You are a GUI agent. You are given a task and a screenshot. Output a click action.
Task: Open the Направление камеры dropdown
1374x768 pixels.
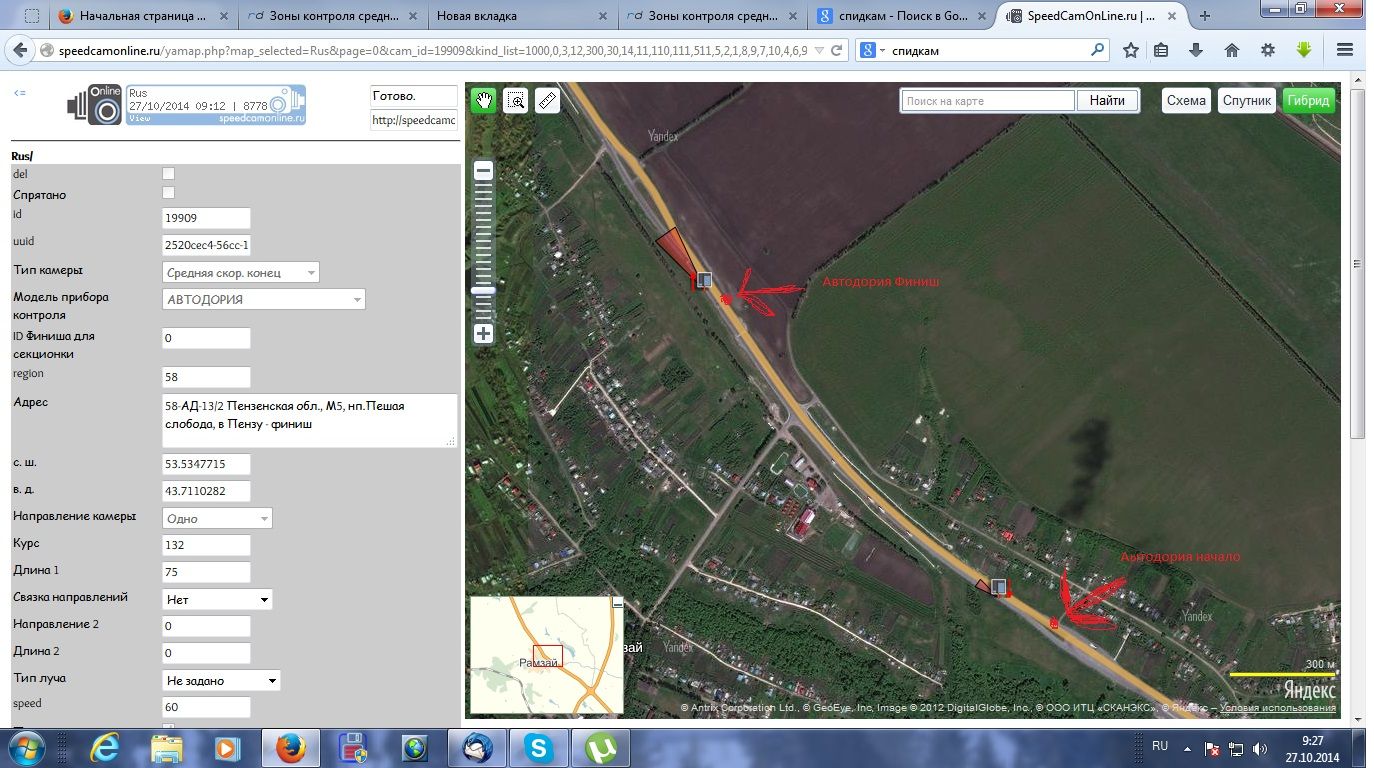(x=217, y=518)
